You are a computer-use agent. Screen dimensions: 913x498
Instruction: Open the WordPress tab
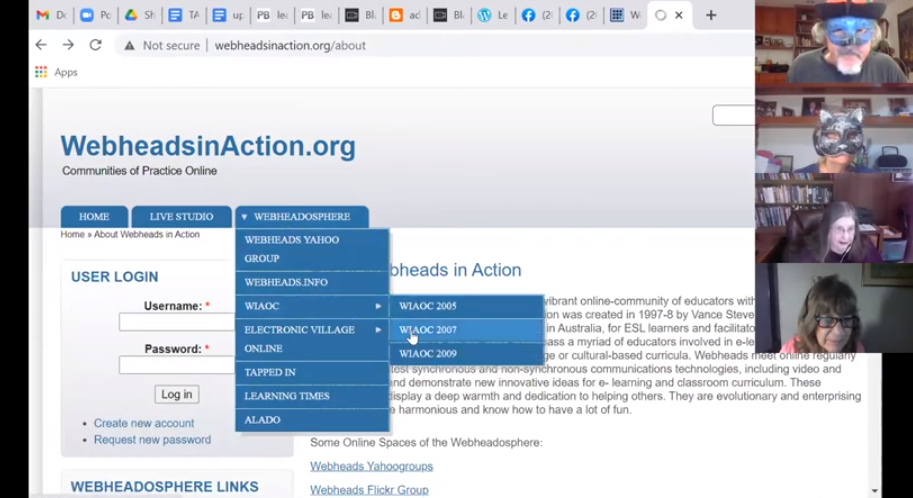coord(492,15)
